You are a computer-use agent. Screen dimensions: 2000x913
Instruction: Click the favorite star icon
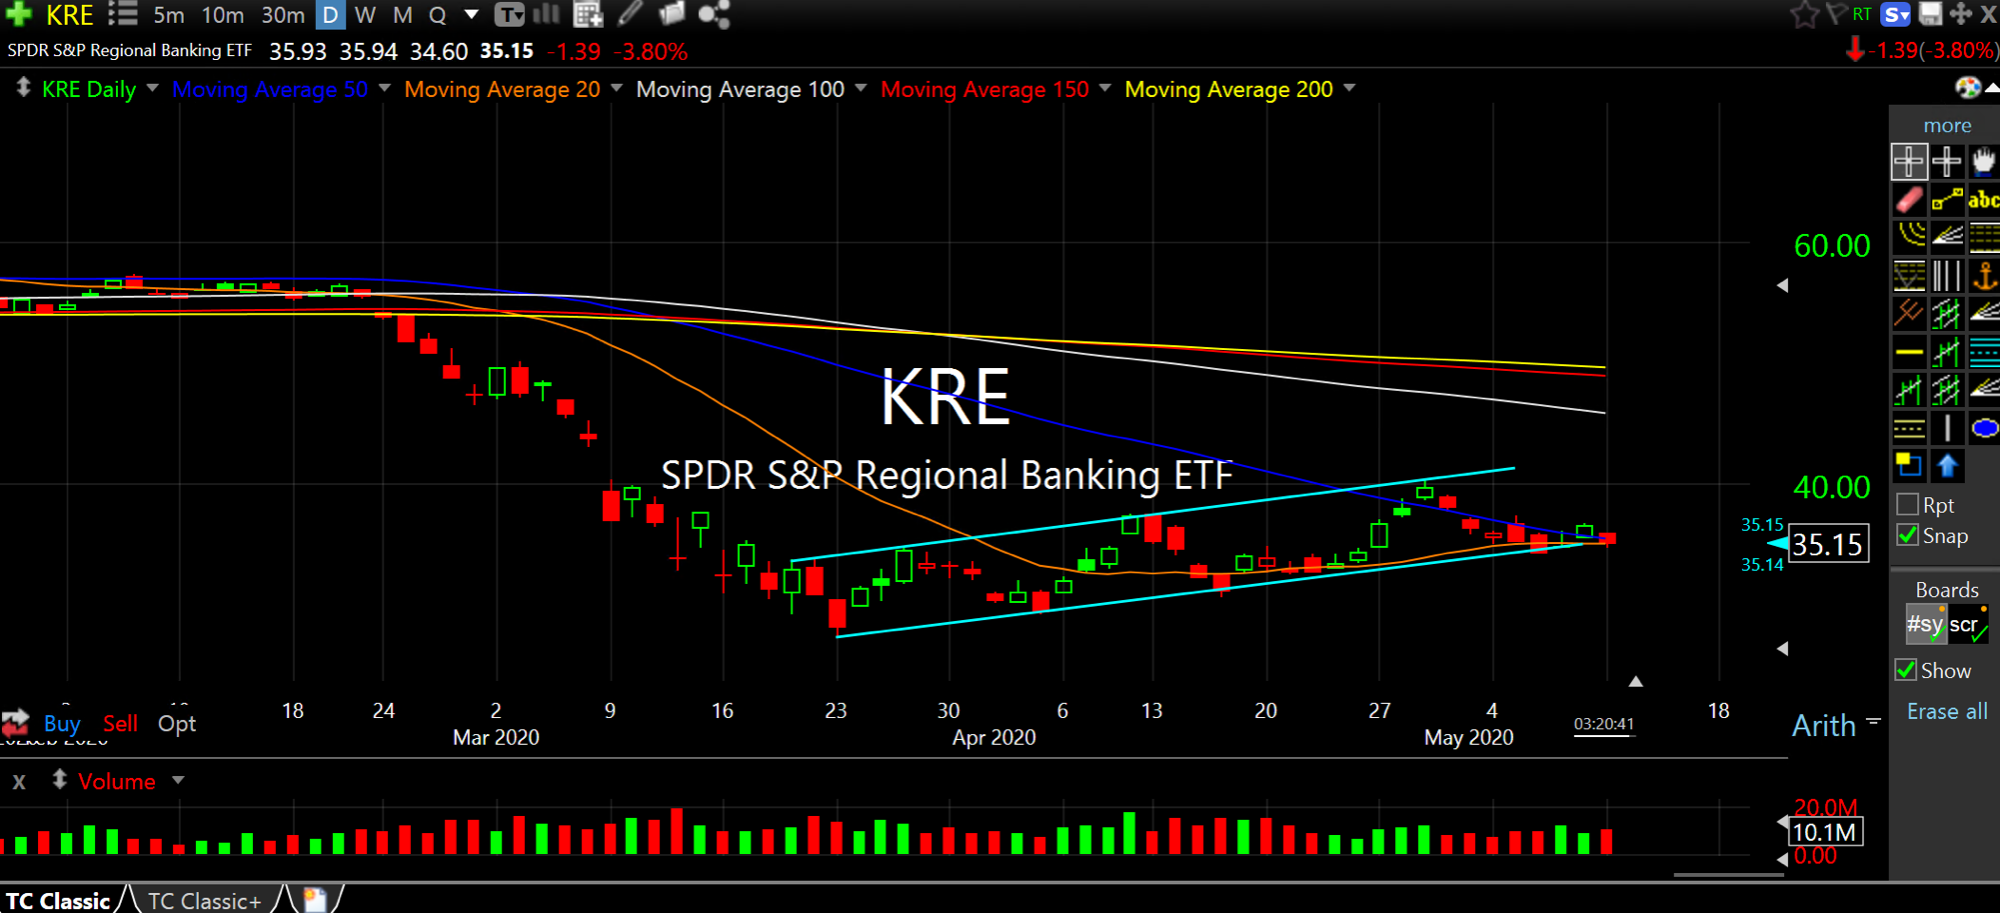(1804, 14)
